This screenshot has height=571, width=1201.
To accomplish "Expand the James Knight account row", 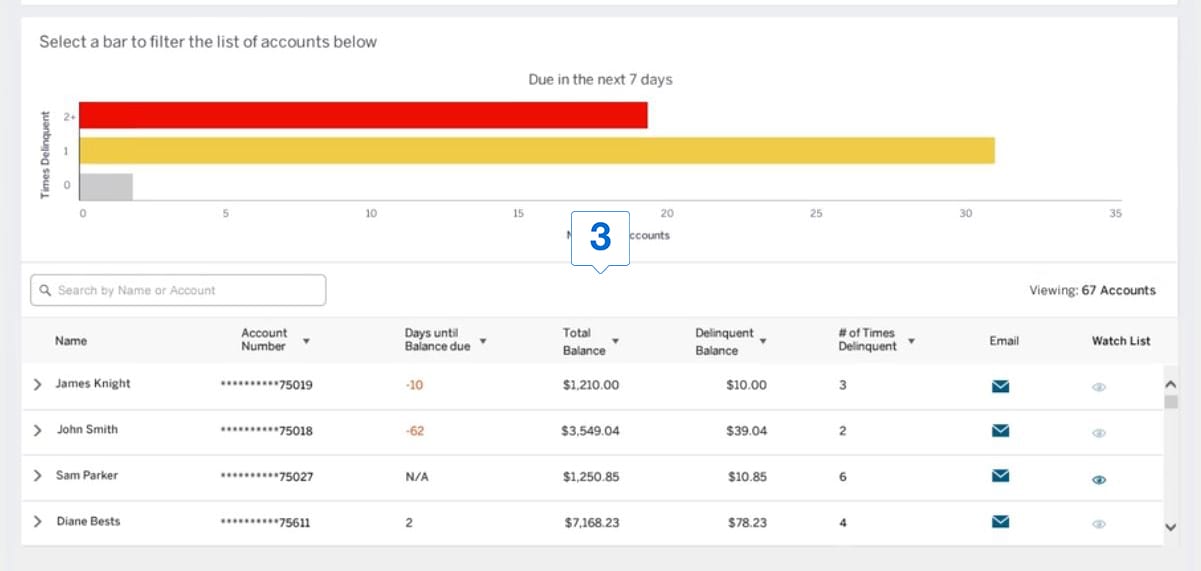I will click(x=38, y=385).
